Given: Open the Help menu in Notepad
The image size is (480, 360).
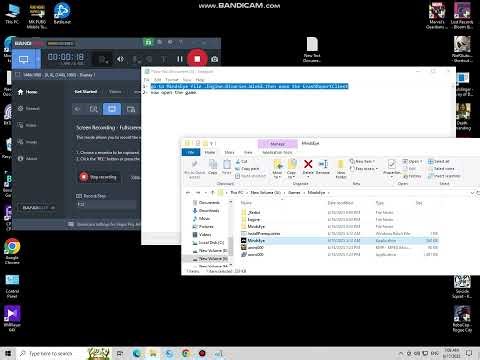Looking at the screenshot, I should 200,80.
